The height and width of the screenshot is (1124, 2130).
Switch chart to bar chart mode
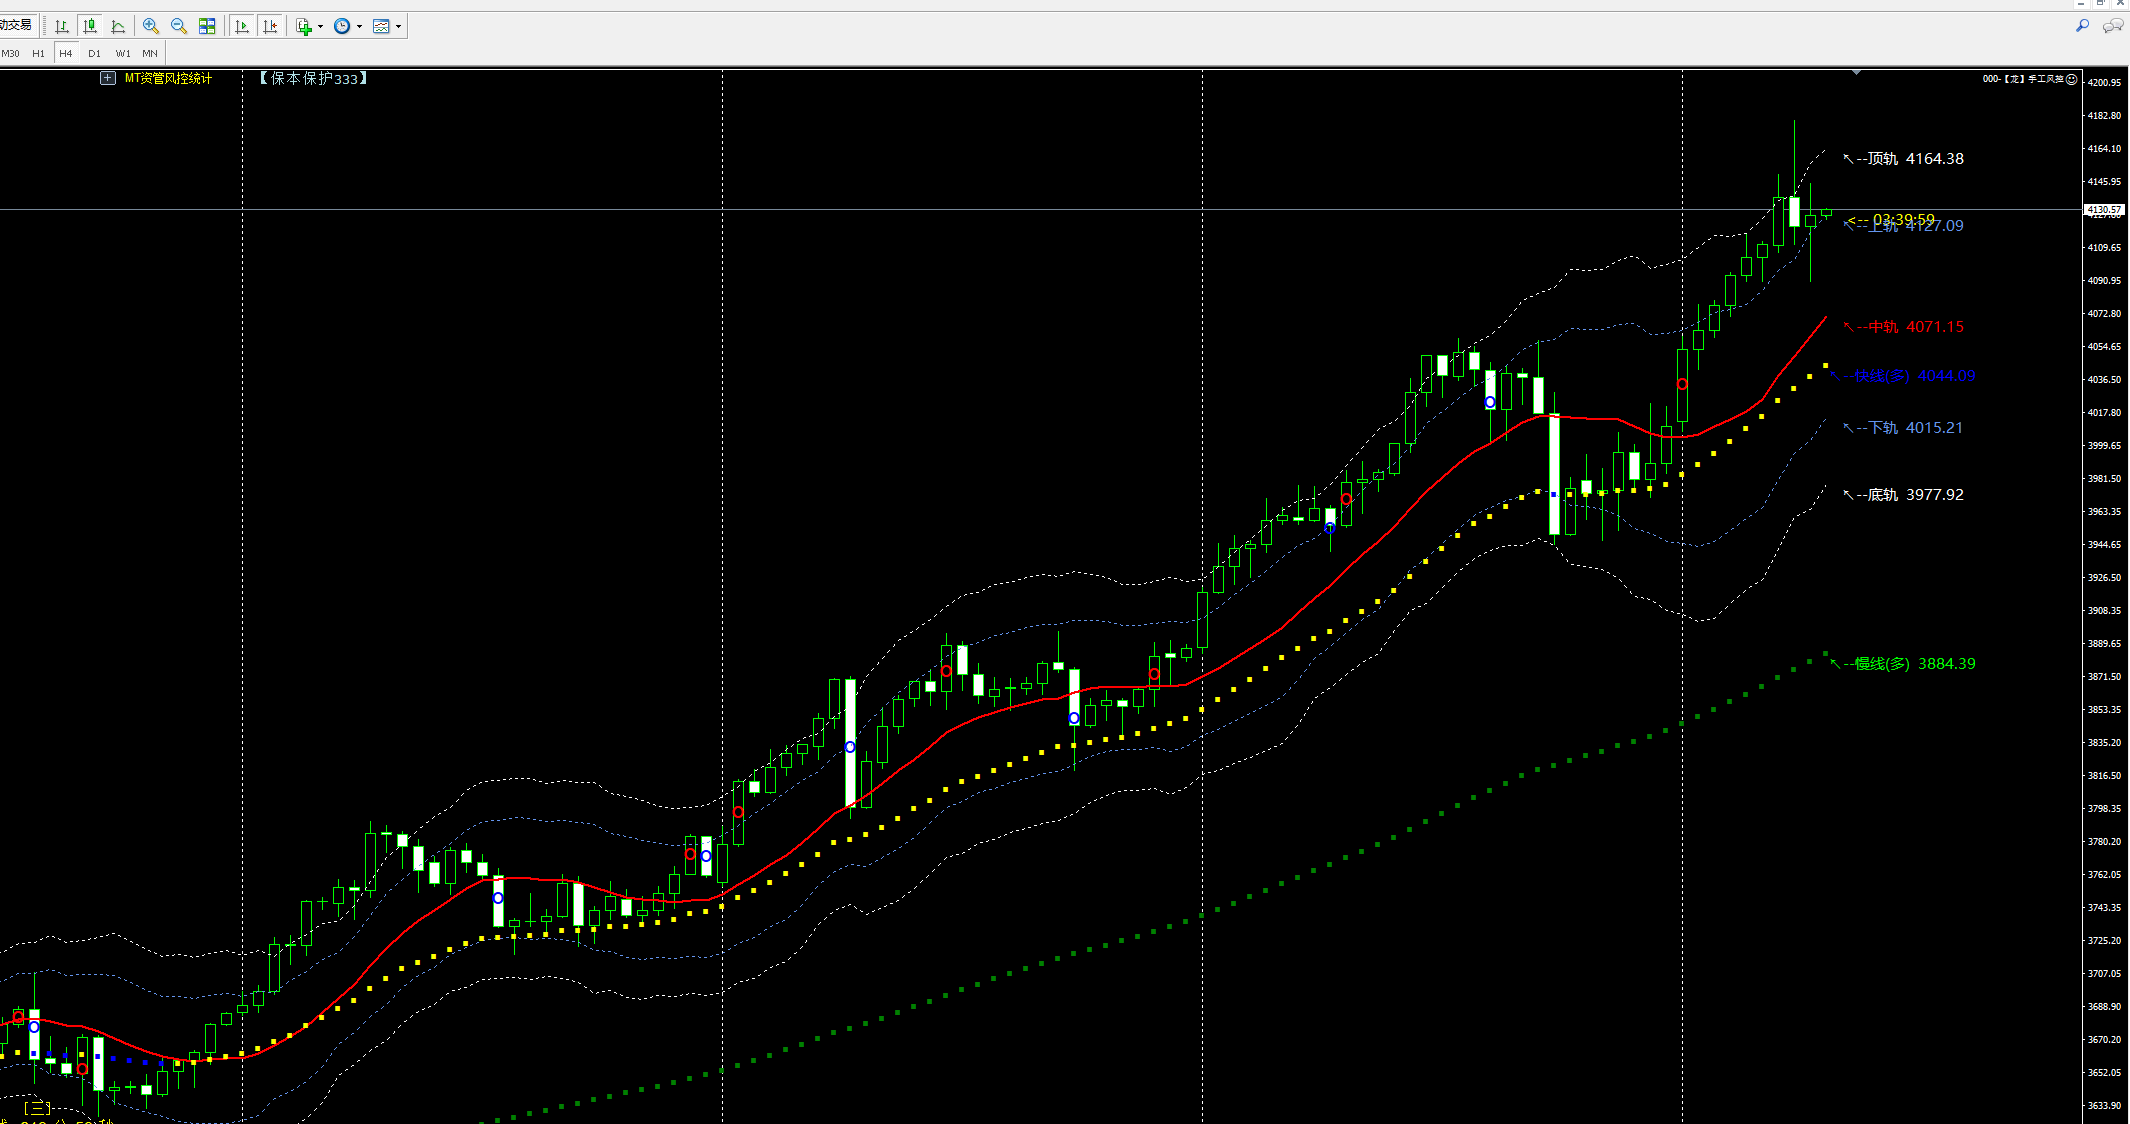62,27
